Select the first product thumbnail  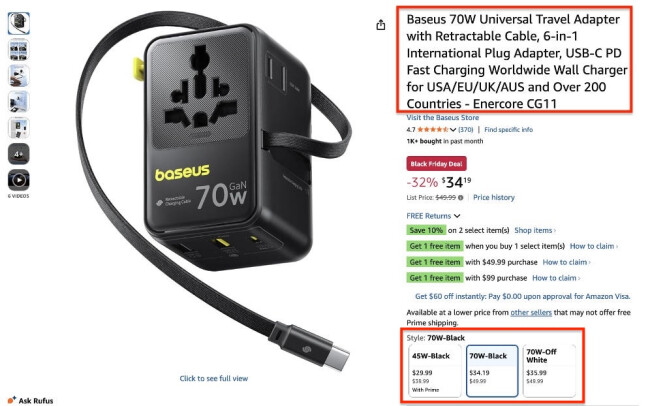pyautogui.click(x=19, y=23)
